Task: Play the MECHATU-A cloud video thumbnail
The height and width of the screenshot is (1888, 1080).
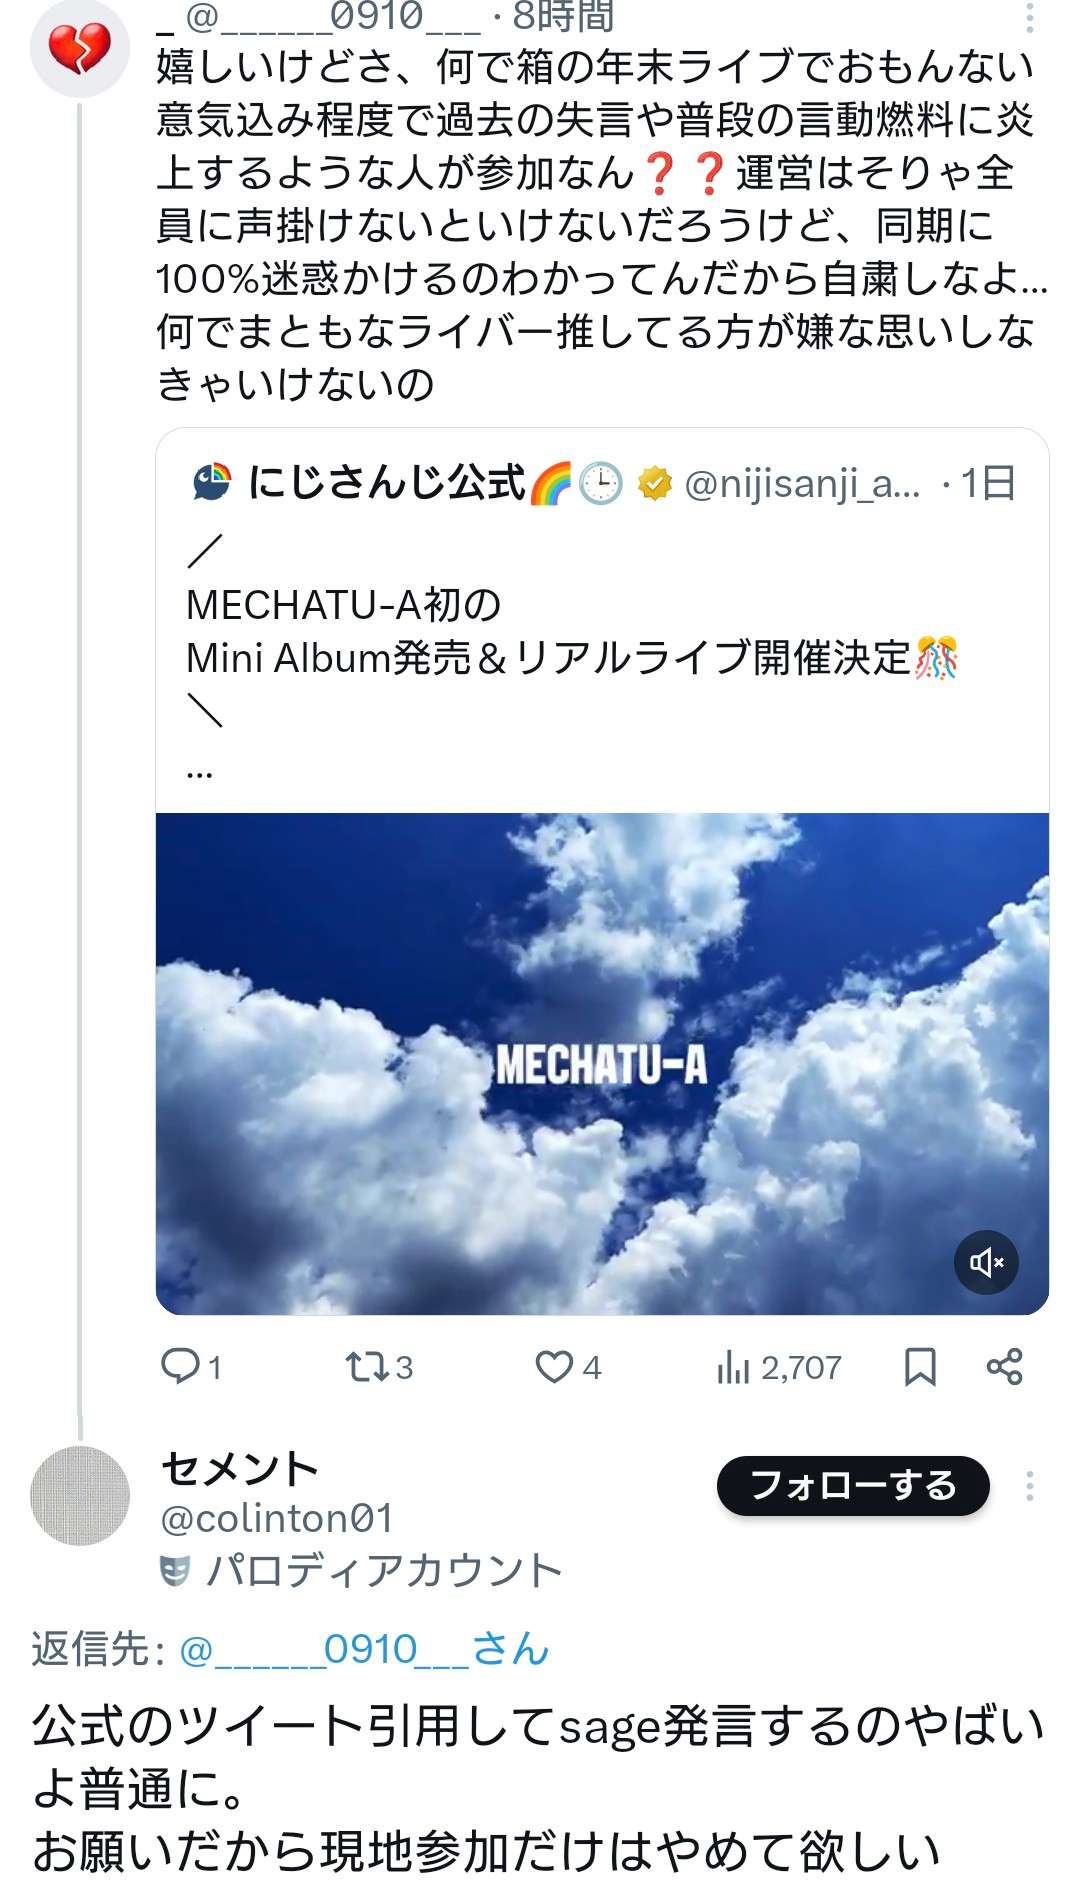Action: tap(601, 1063)
